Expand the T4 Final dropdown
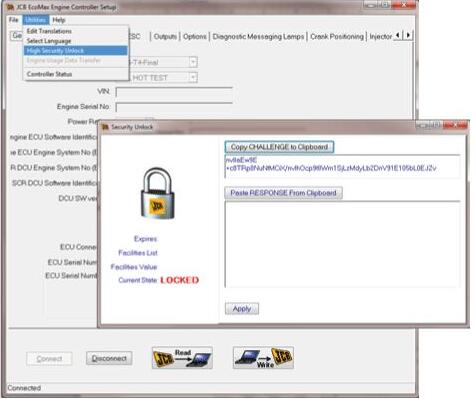 [193, 62]
